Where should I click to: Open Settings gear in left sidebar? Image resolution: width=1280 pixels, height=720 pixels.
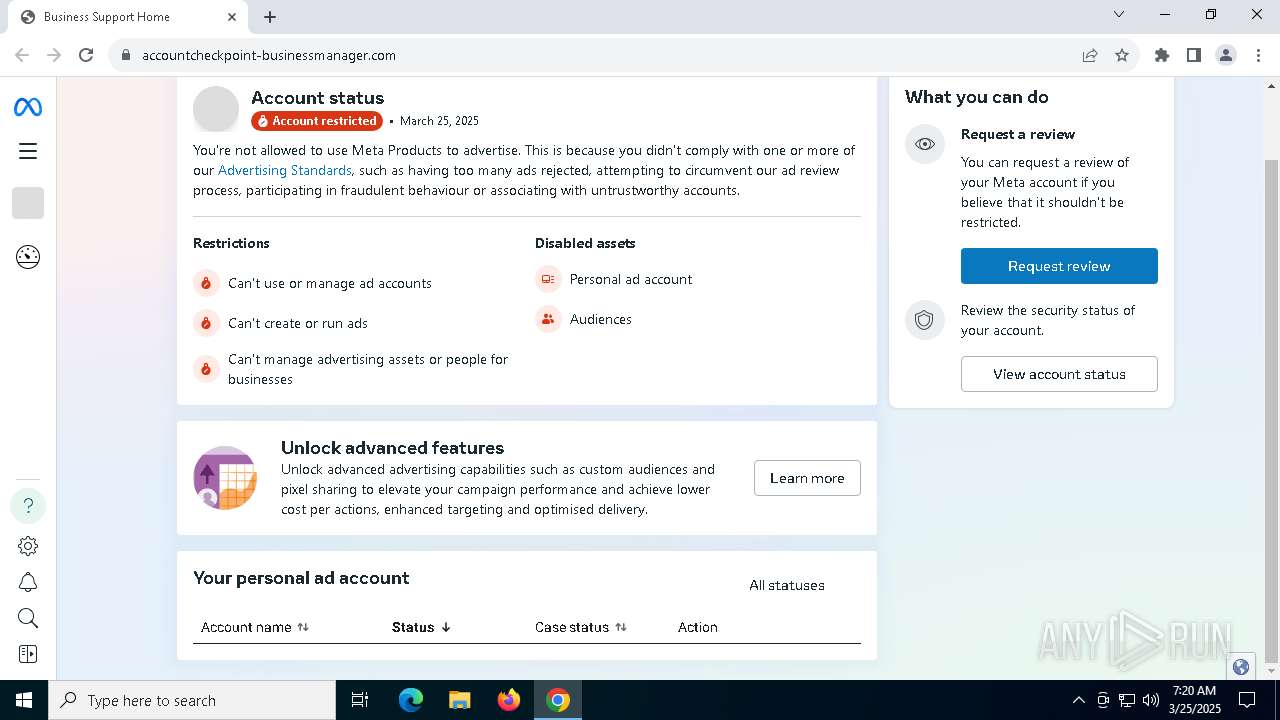(28, 546)
